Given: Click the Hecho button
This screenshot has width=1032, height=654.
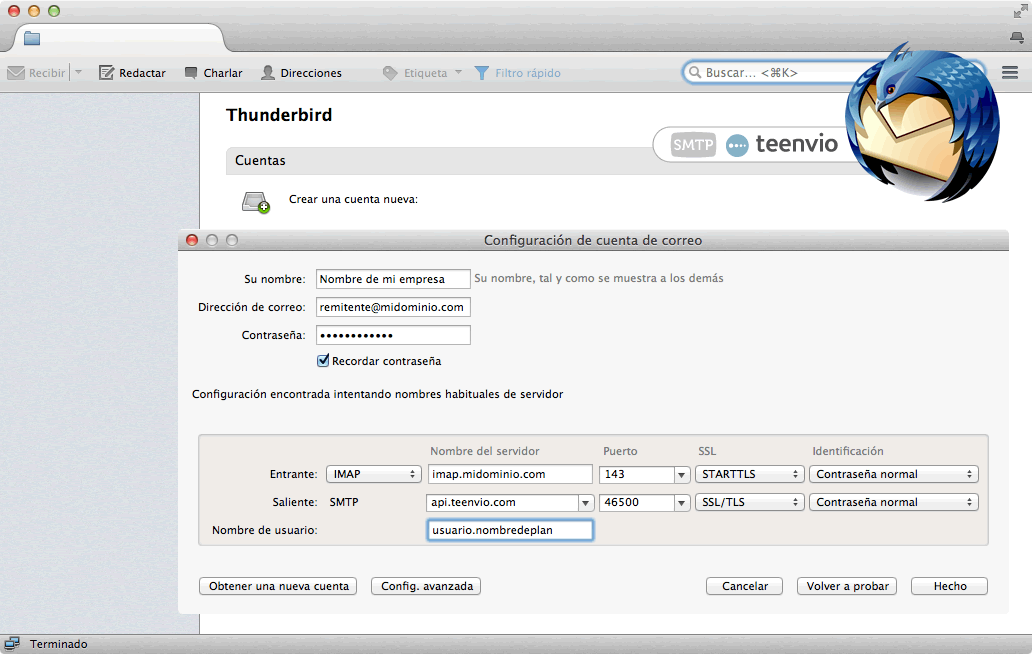Looking at the screenshot, I should 949,586.
